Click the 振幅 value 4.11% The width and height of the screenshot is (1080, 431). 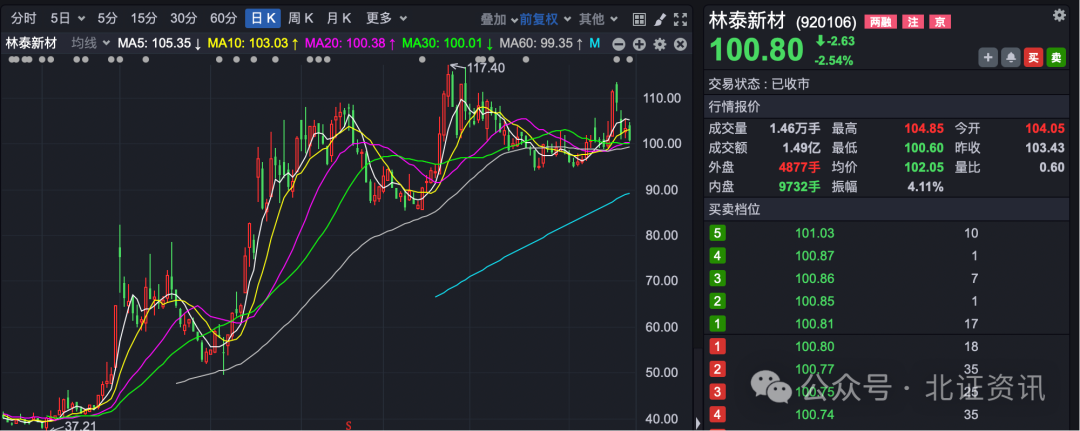pos(926,187)
